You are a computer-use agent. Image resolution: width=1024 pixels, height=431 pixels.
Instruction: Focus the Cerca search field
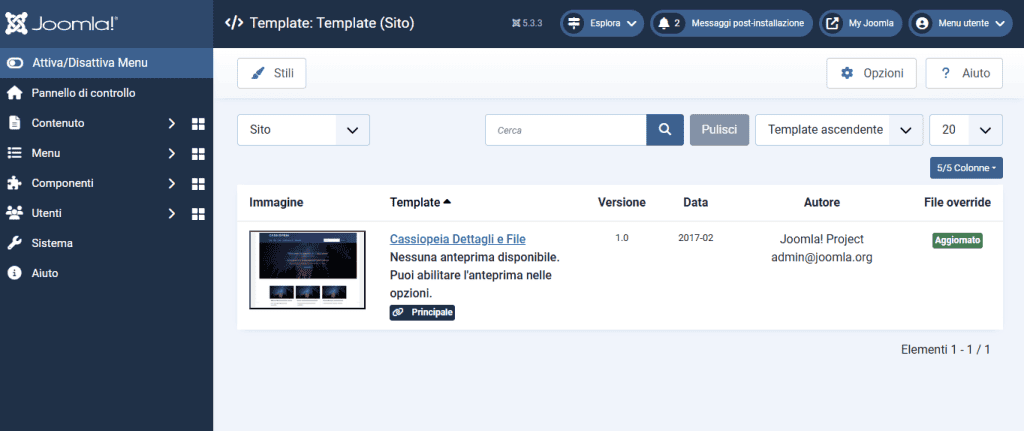pos(566,130)
